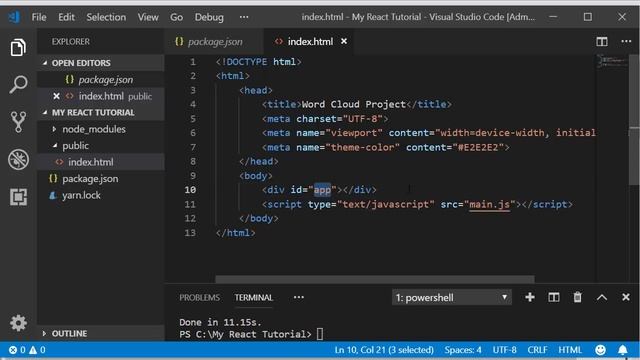Open the Selection menu
Screen dimensions: 640x360
[106, 17]
